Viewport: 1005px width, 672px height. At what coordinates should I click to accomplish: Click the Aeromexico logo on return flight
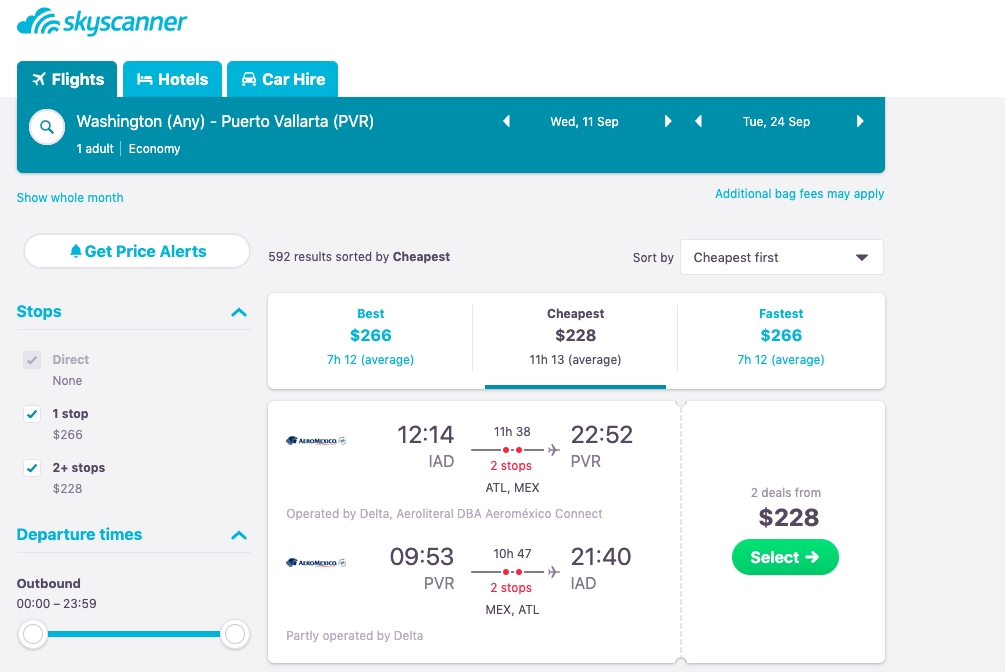(x=316, y=562)
